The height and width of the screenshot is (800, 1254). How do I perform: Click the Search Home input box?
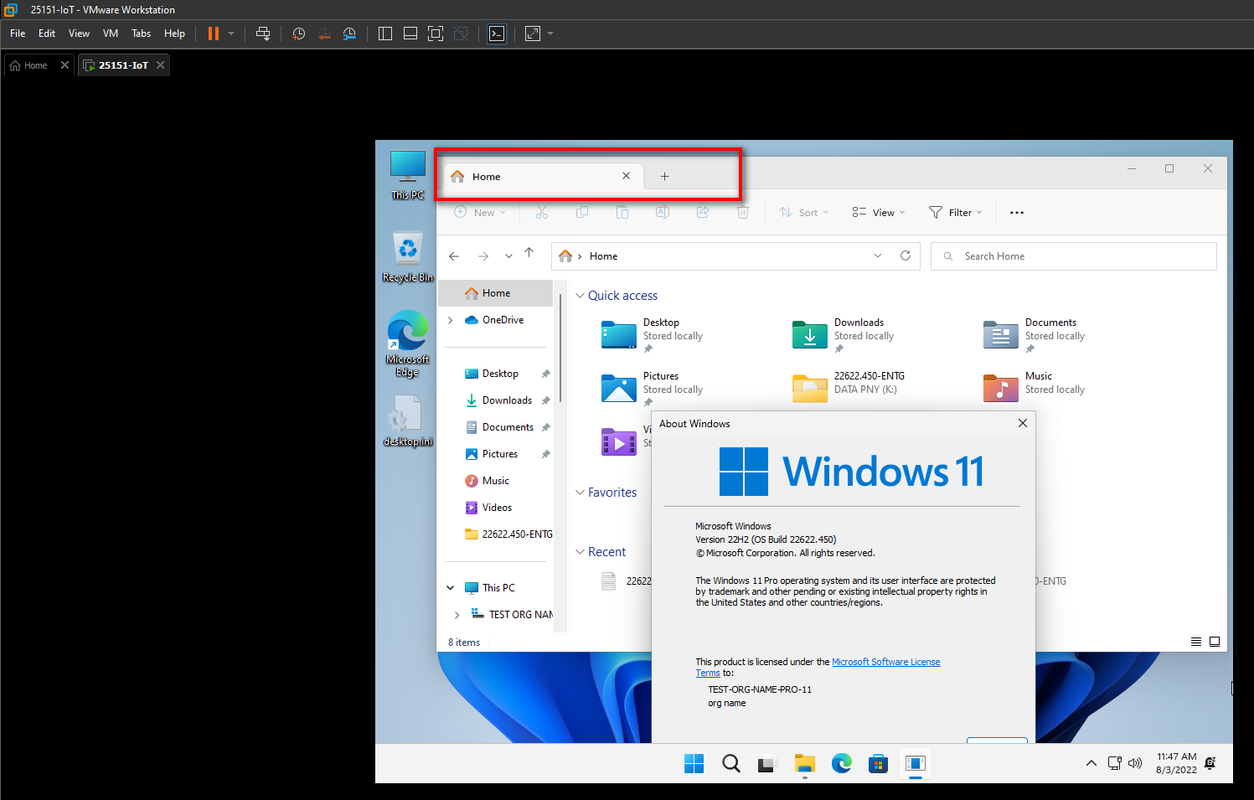1073,256
